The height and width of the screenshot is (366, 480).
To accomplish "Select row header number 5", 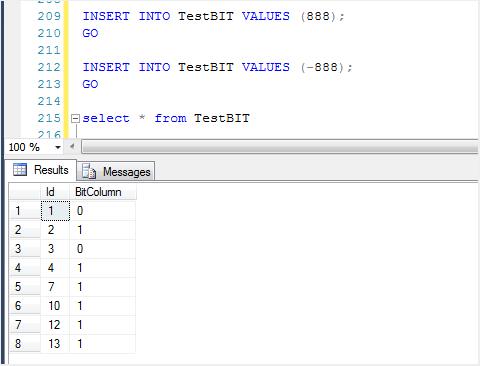I will pos(25,287).
